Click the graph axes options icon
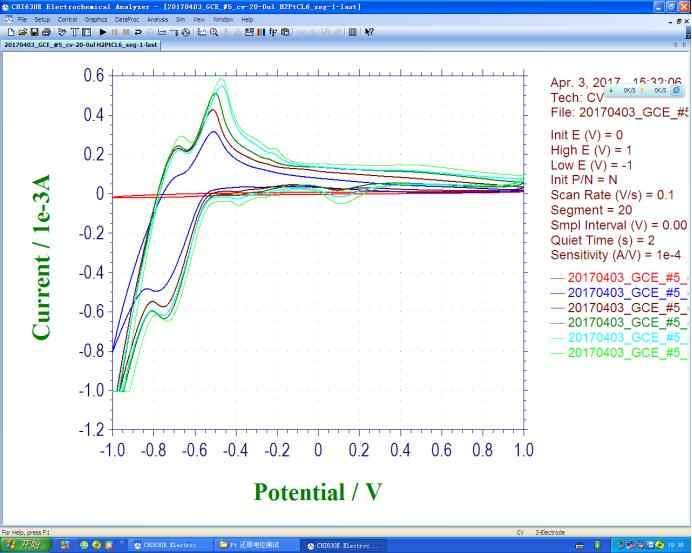692x553 pixels. (202, 32)
